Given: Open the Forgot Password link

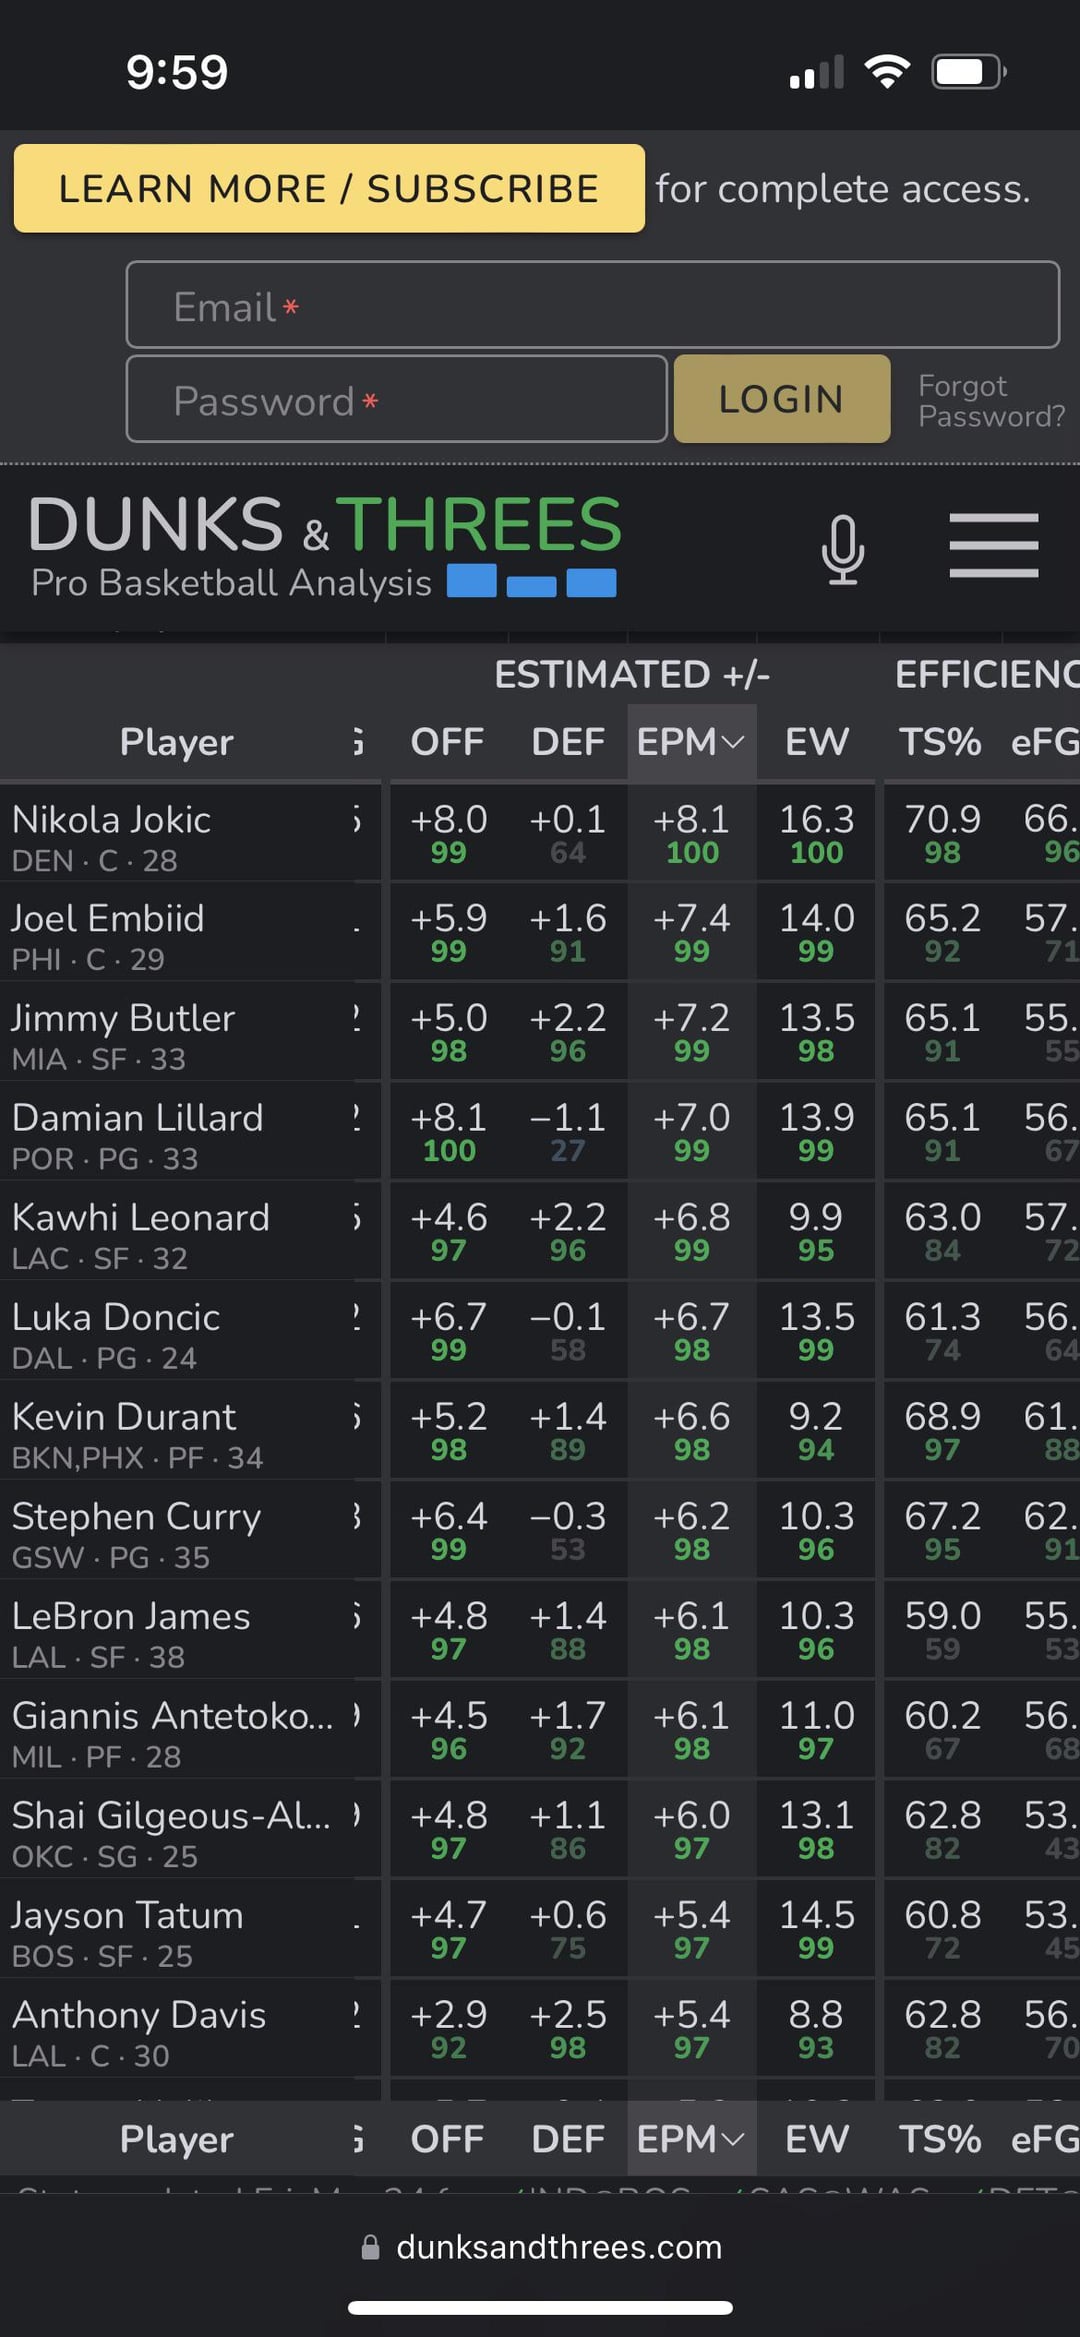Looking at the screenshot, I should click(x=991, y=400).
